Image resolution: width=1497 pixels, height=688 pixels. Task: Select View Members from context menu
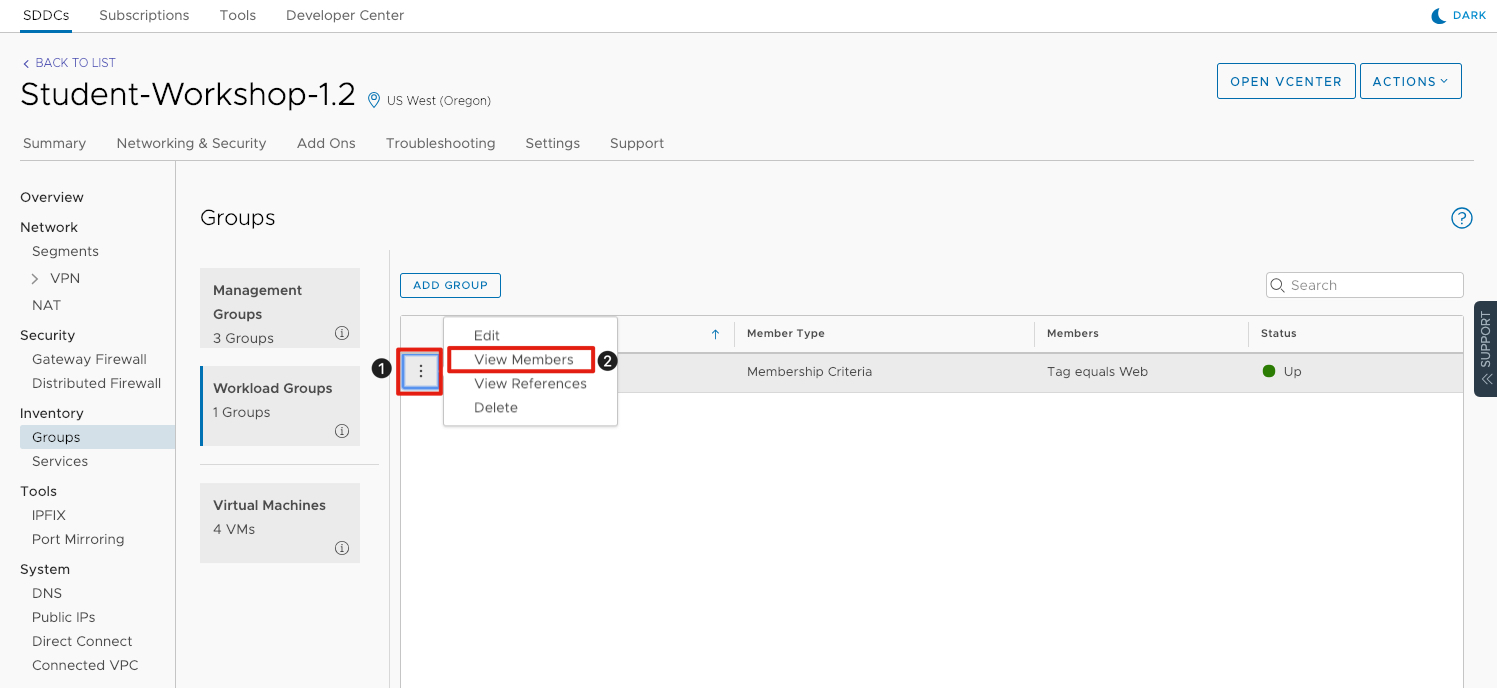pos(523,360)
